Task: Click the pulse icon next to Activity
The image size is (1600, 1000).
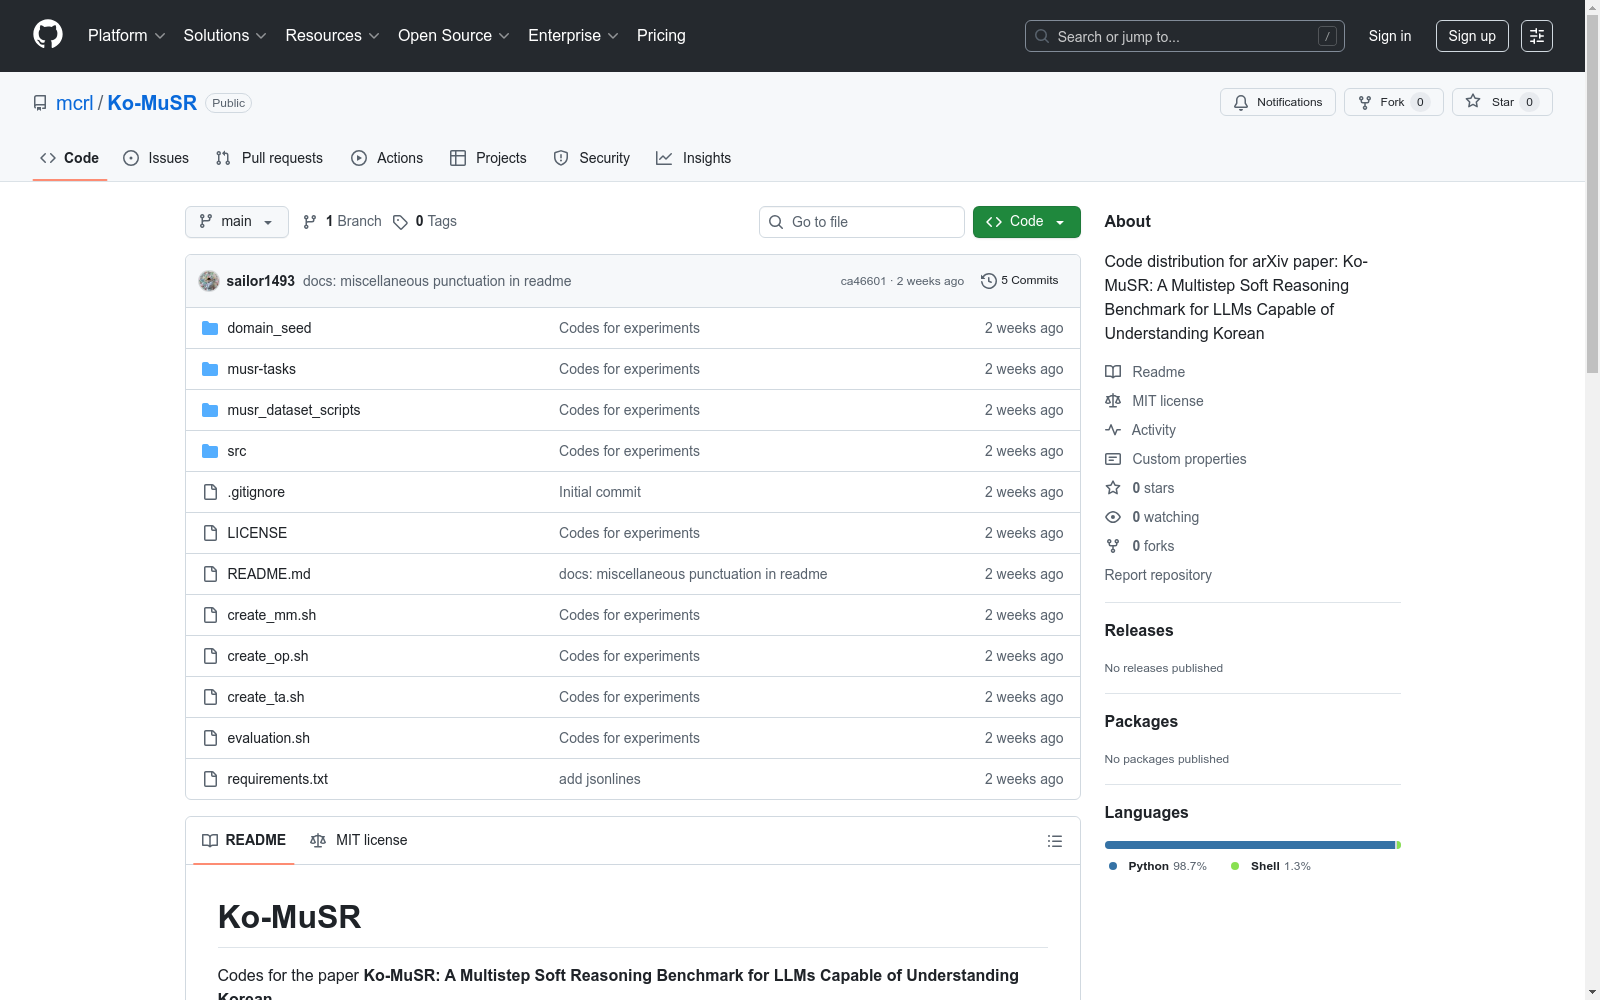Action: tap(1113, 430)
